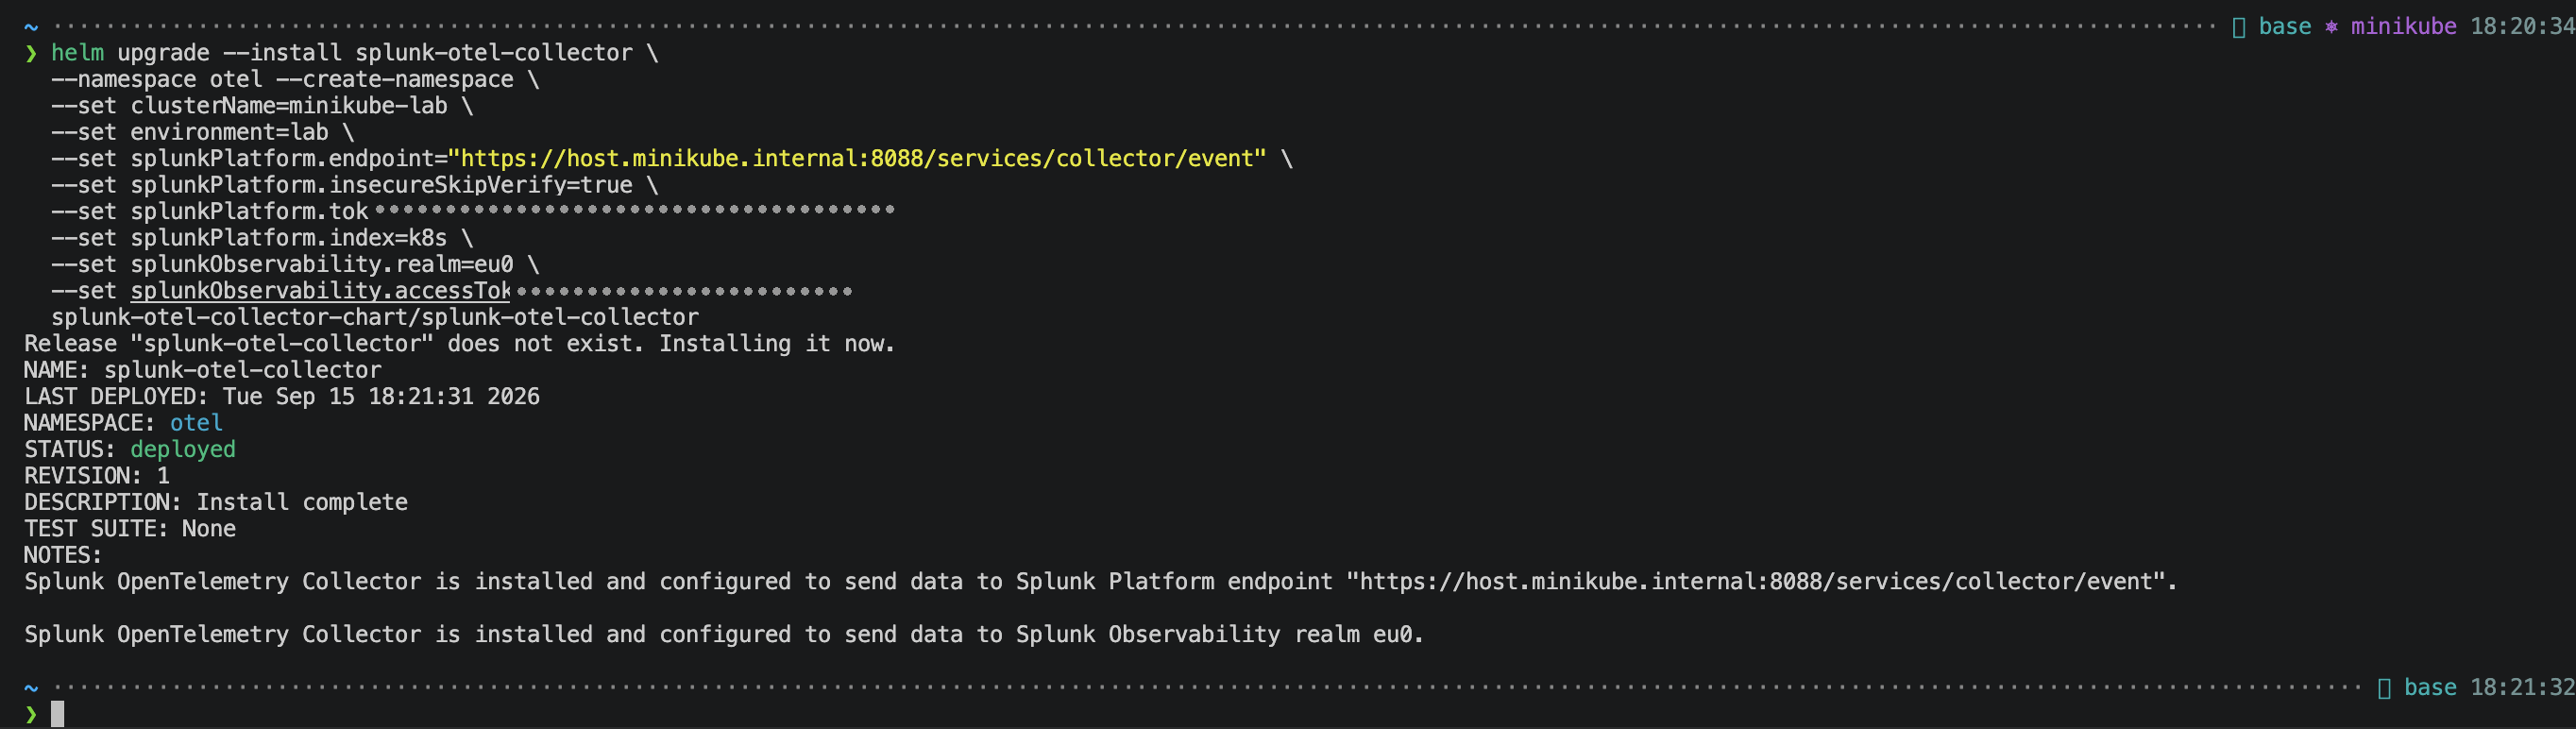The width and height of the screenshot is (2576, 729).
Task: Click the 'helm' command word
Action: click(77, 53)
